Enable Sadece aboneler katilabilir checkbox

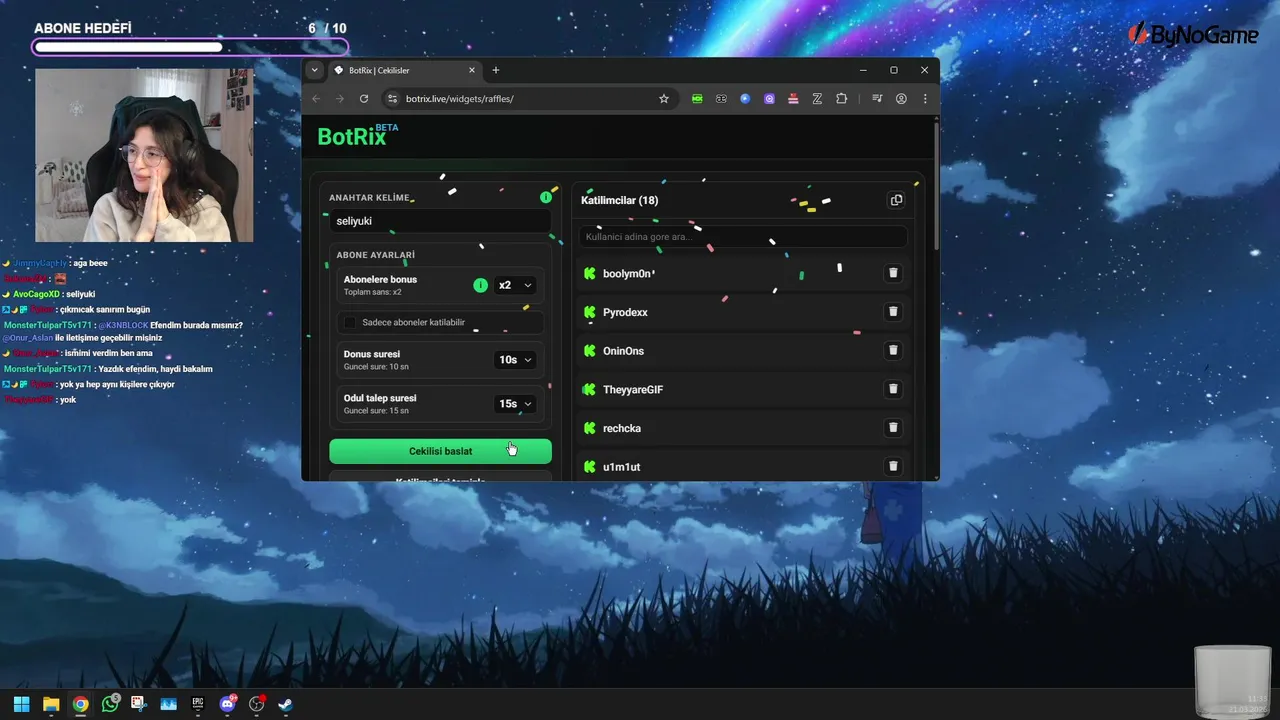click(350, 323)
